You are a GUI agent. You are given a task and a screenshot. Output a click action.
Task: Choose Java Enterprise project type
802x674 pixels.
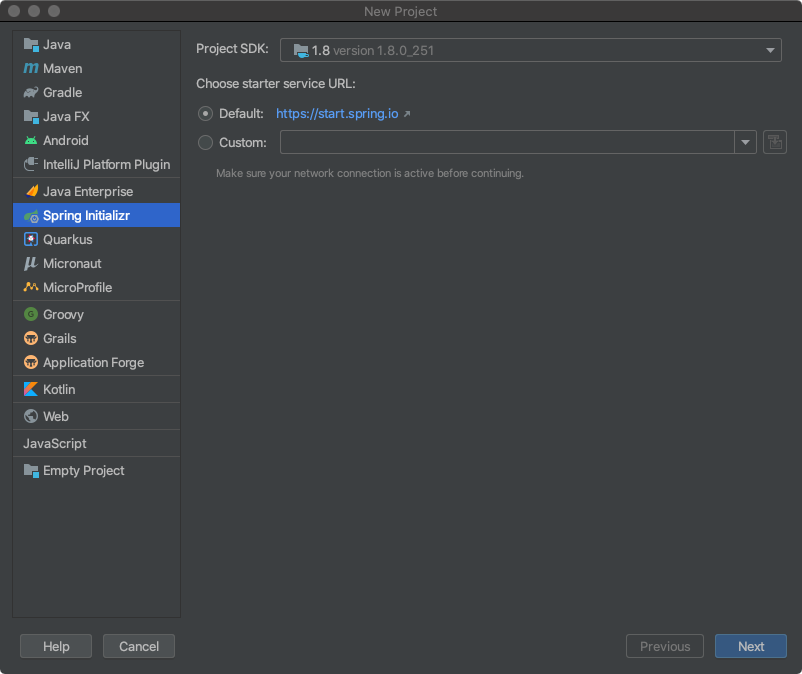87,192
